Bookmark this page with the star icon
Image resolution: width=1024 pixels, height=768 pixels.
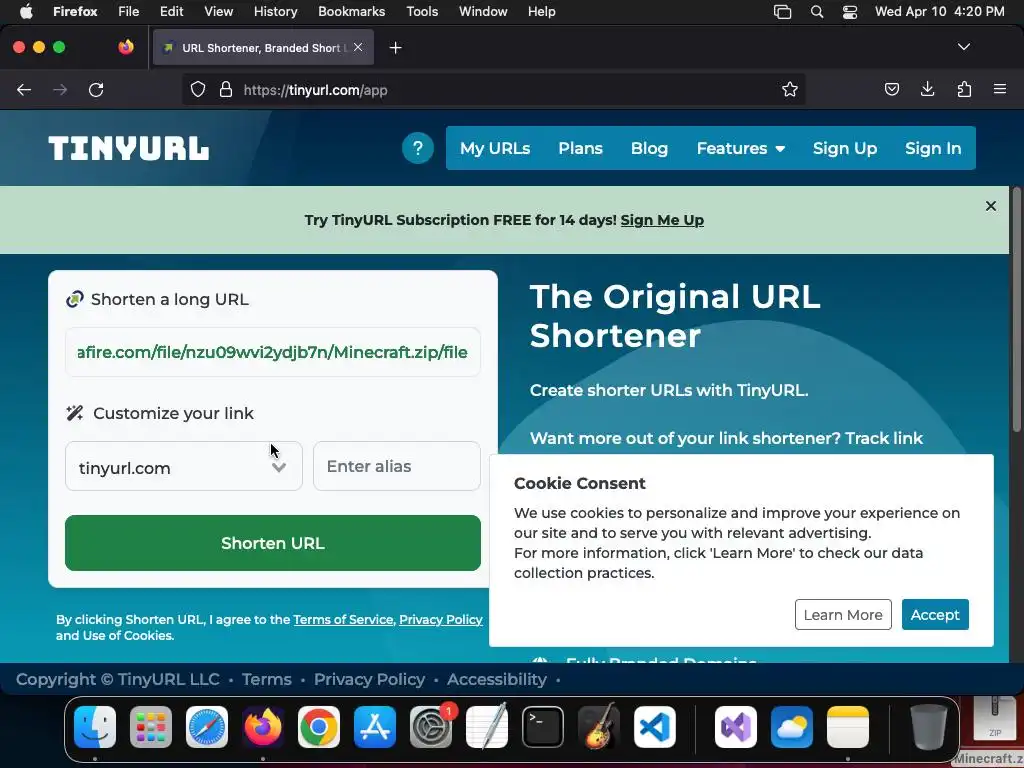[790, 89]
